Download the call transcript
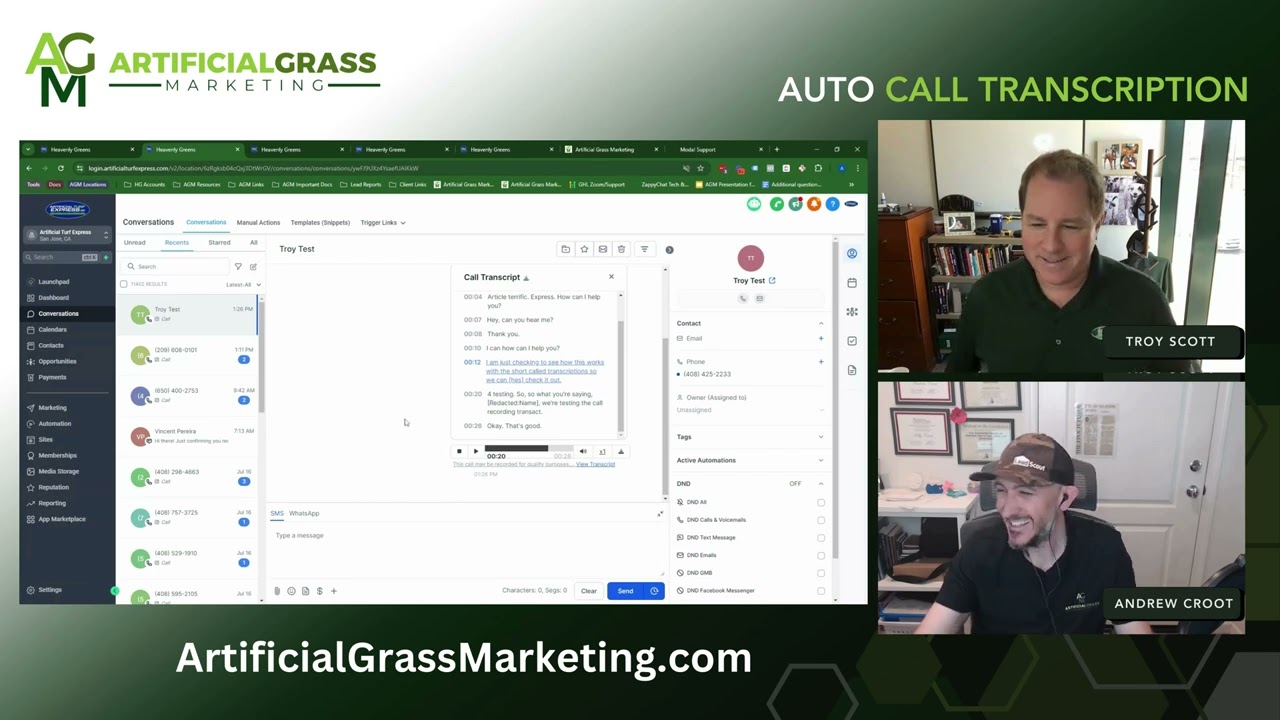1280x720 pixels. click(x=526, y=278)
